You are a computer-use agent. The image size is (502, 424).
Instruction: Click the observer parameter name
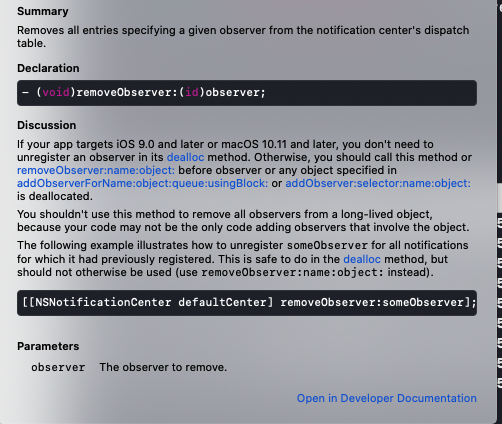(58, 367)
